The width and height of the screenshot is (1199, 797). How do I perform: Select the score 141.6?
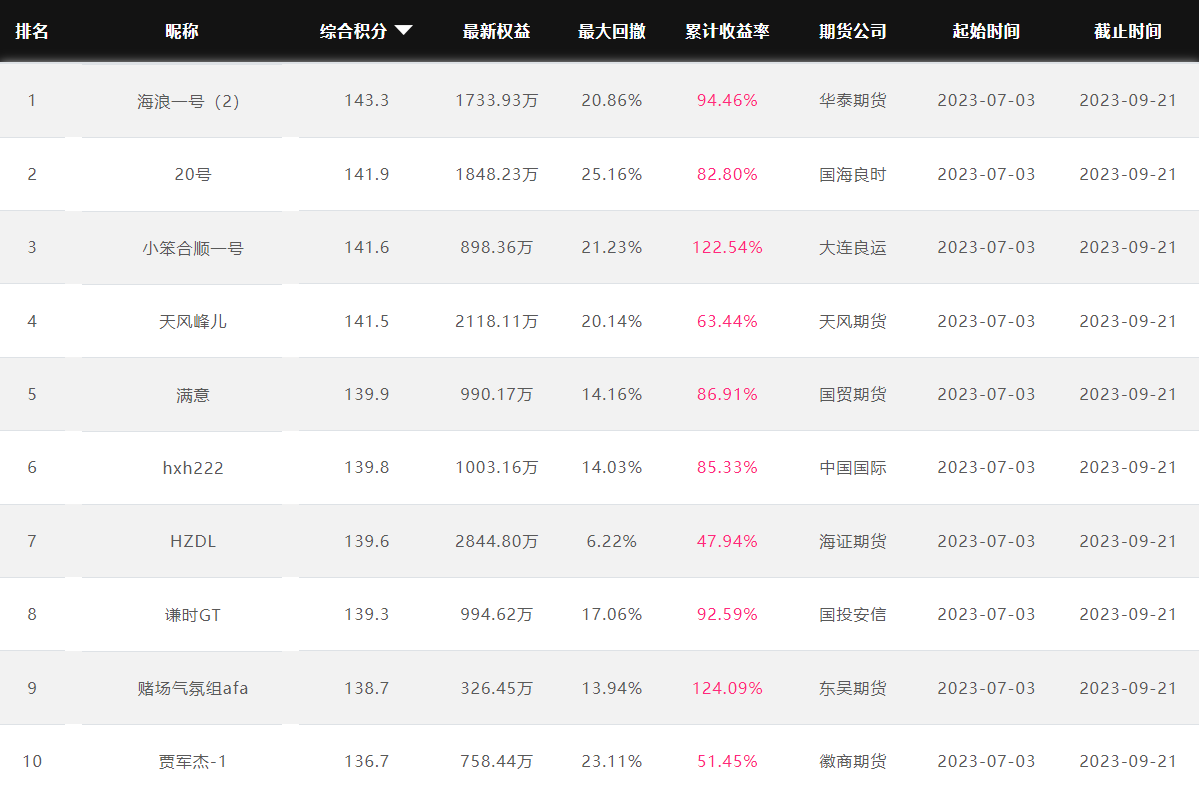pos(366,247)
